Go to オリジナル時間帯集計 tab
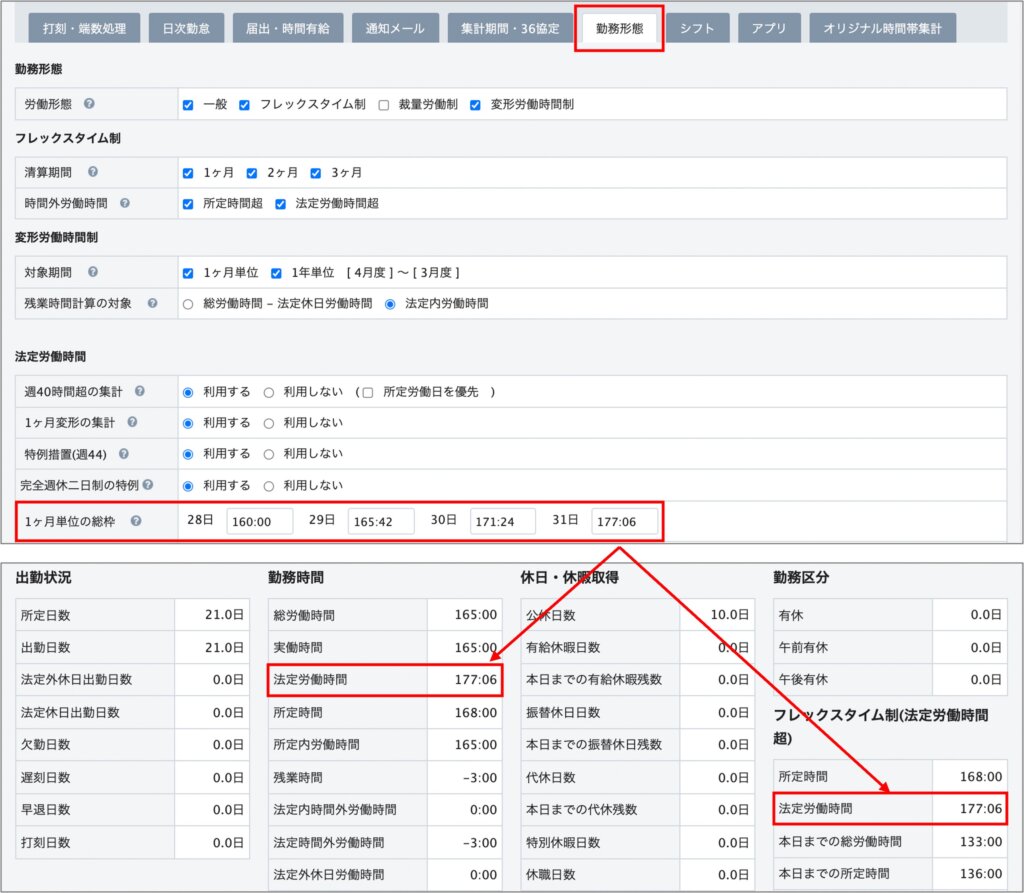Screen dimensions: 1024x893 coord(882,28)
